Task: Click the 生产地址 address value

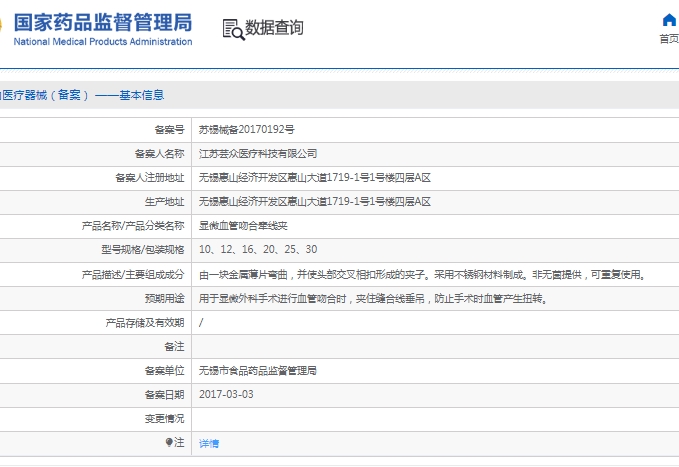Action: (315, 201)
